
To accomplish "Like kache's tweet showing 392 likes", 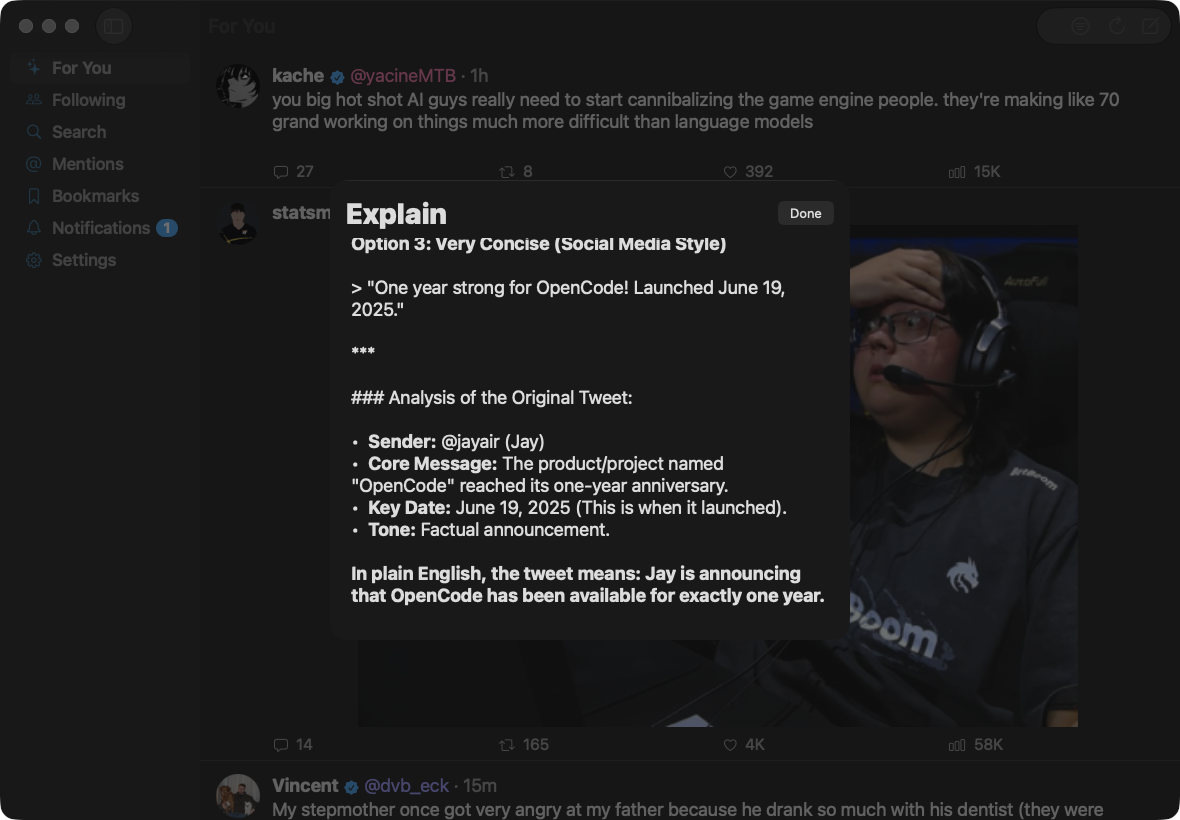I will pos(748,172).
